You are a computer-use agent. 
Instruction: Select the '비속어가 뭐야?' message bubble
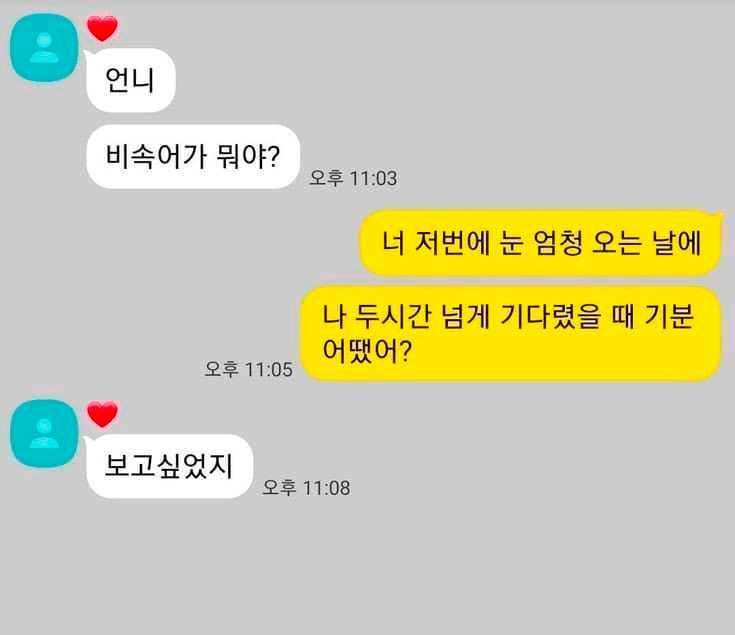pos(193,157)
